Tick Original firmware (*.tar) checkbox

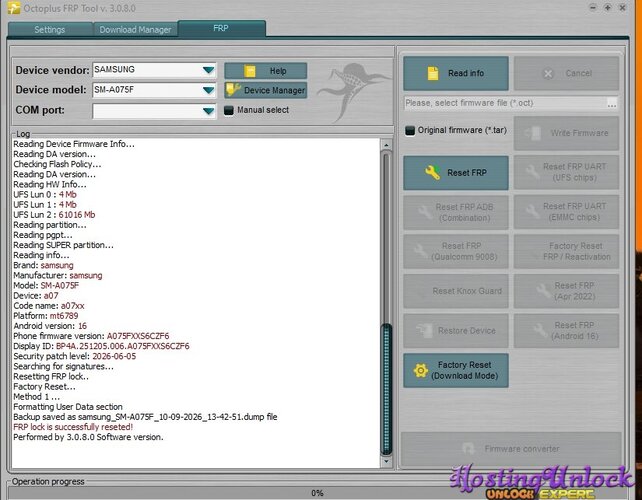[409, 131]
